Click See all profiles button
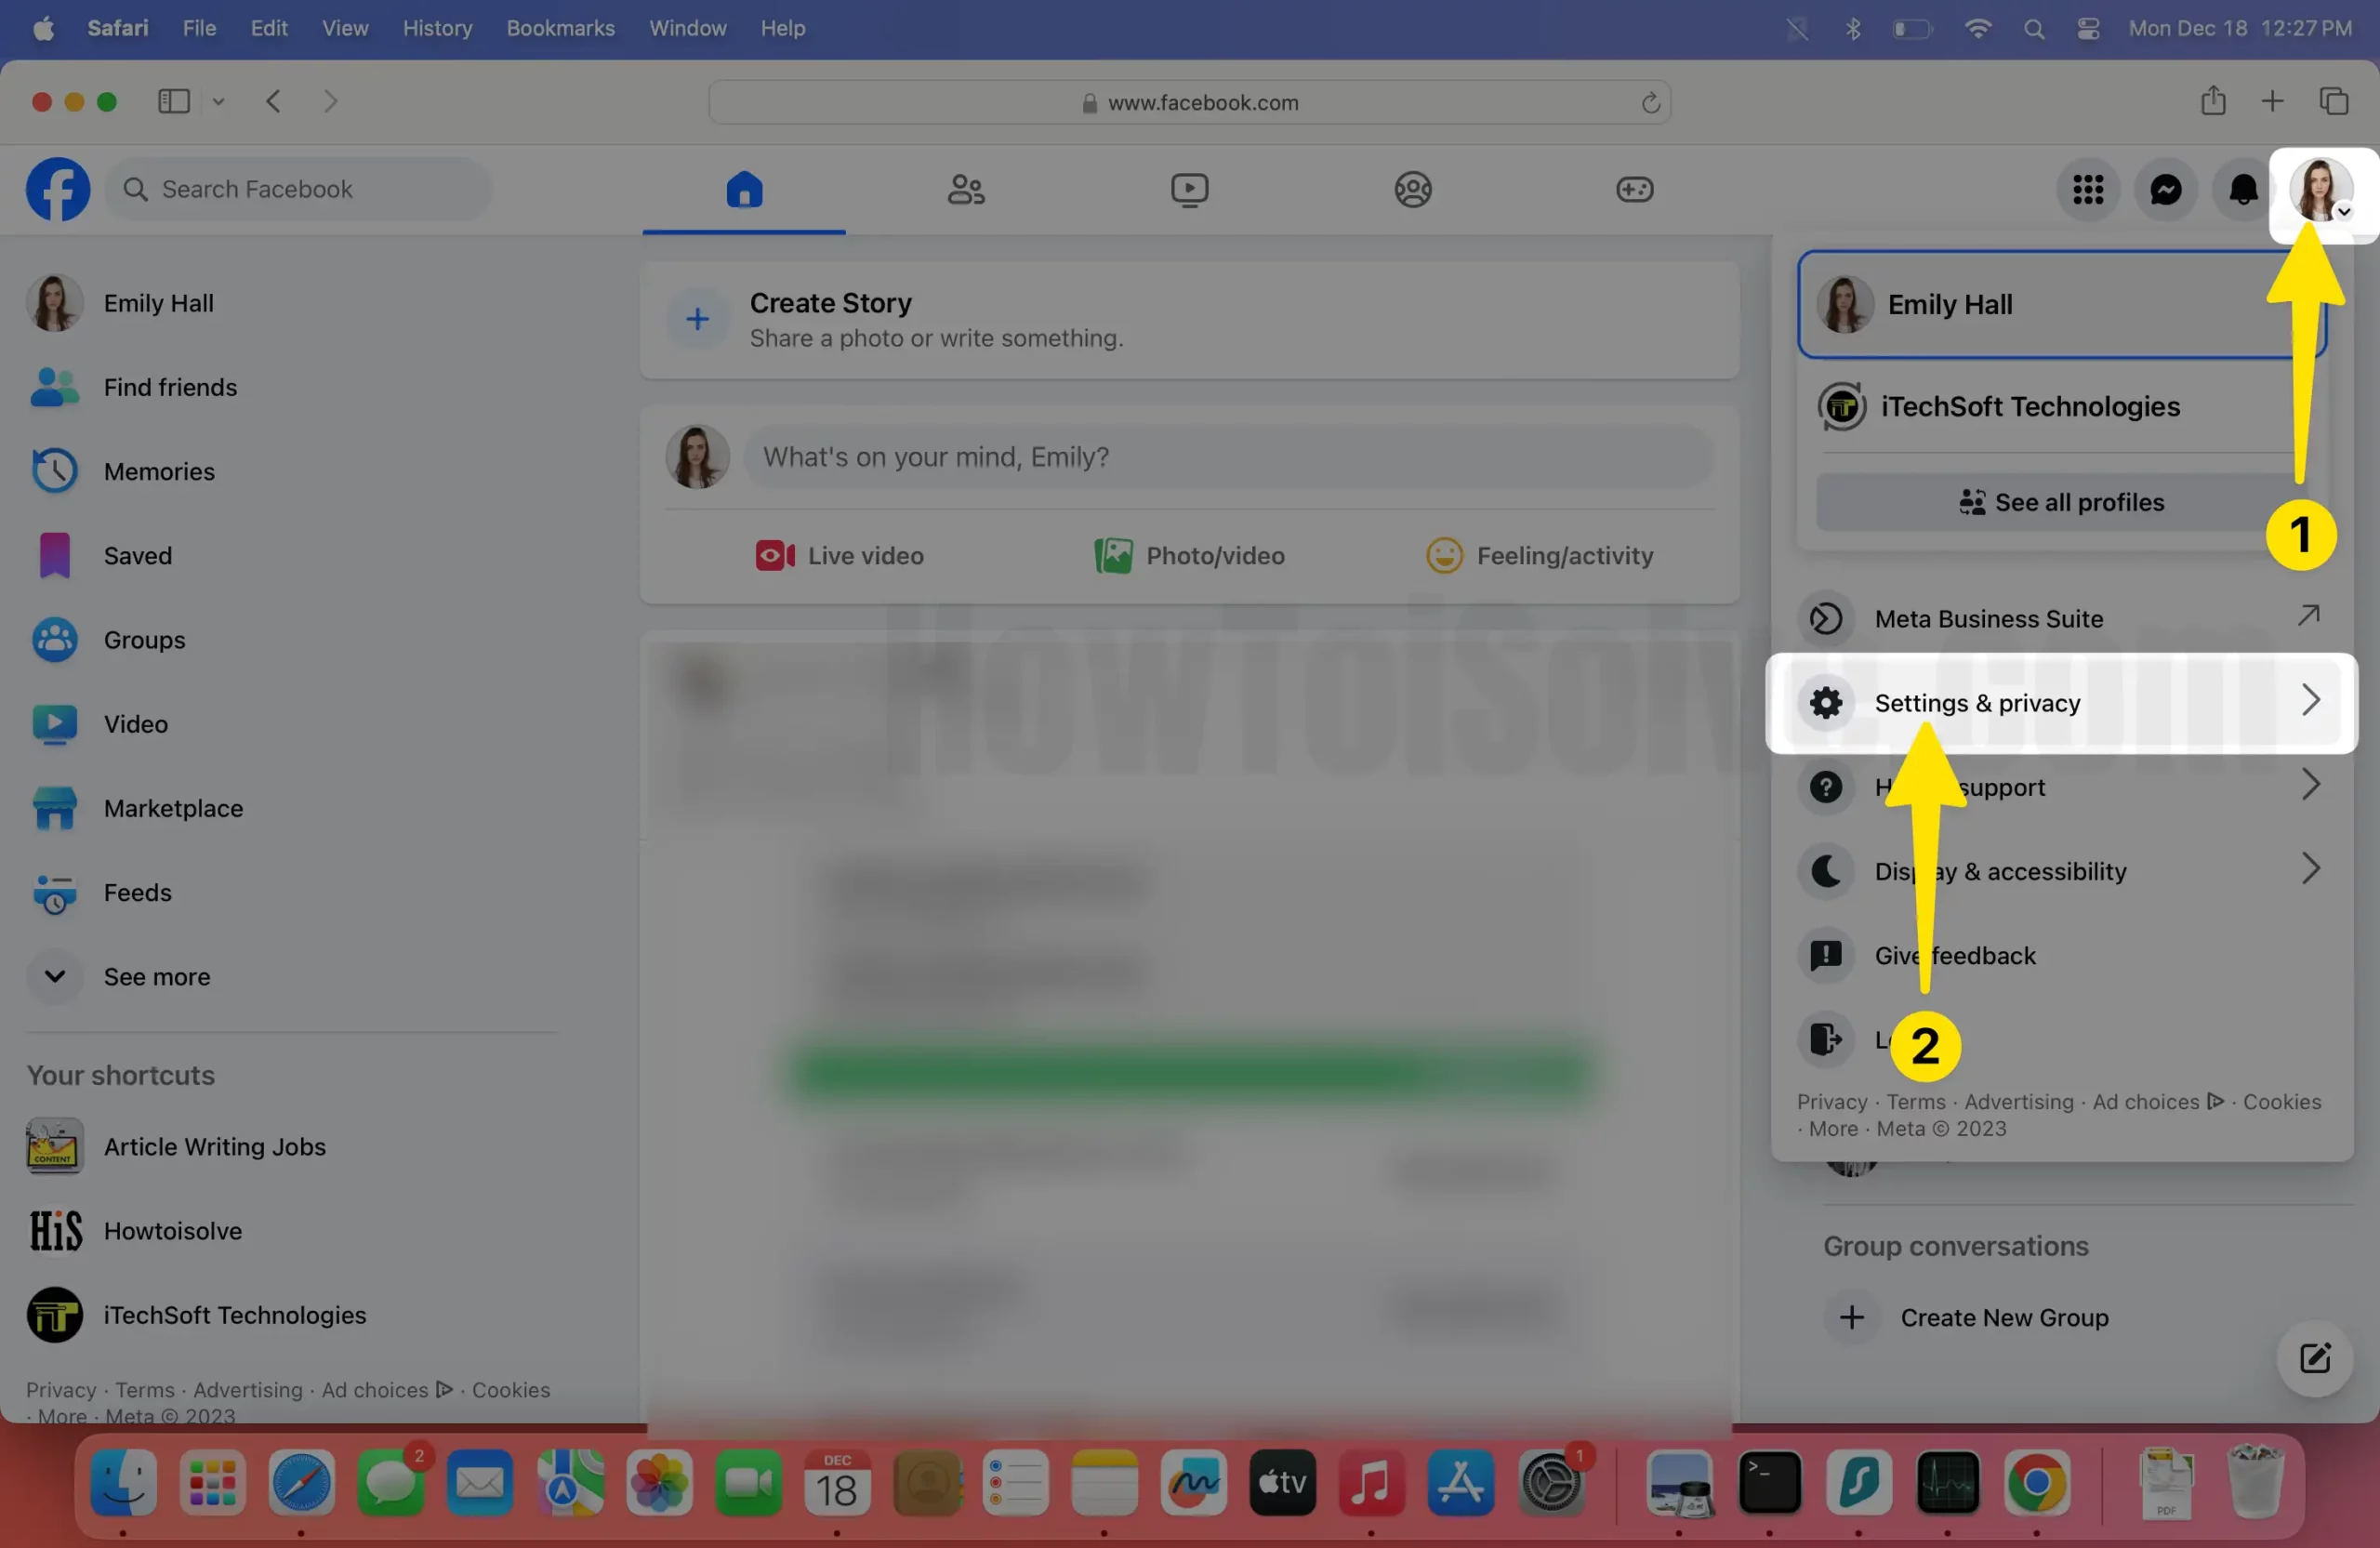The width and height of the screenshot is (2380, 1548). pyautogui.click(x=2061, y=502)
